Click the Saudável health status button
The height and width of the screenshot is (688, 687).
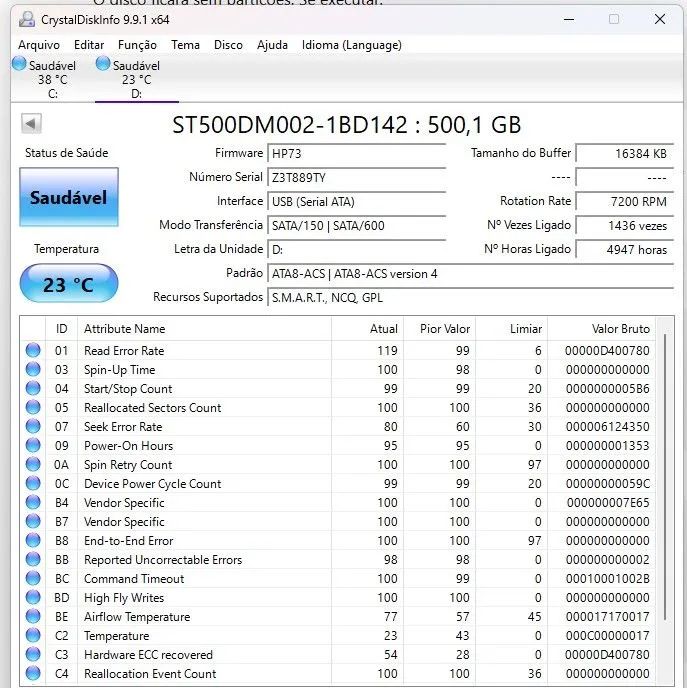coord(69,197)
